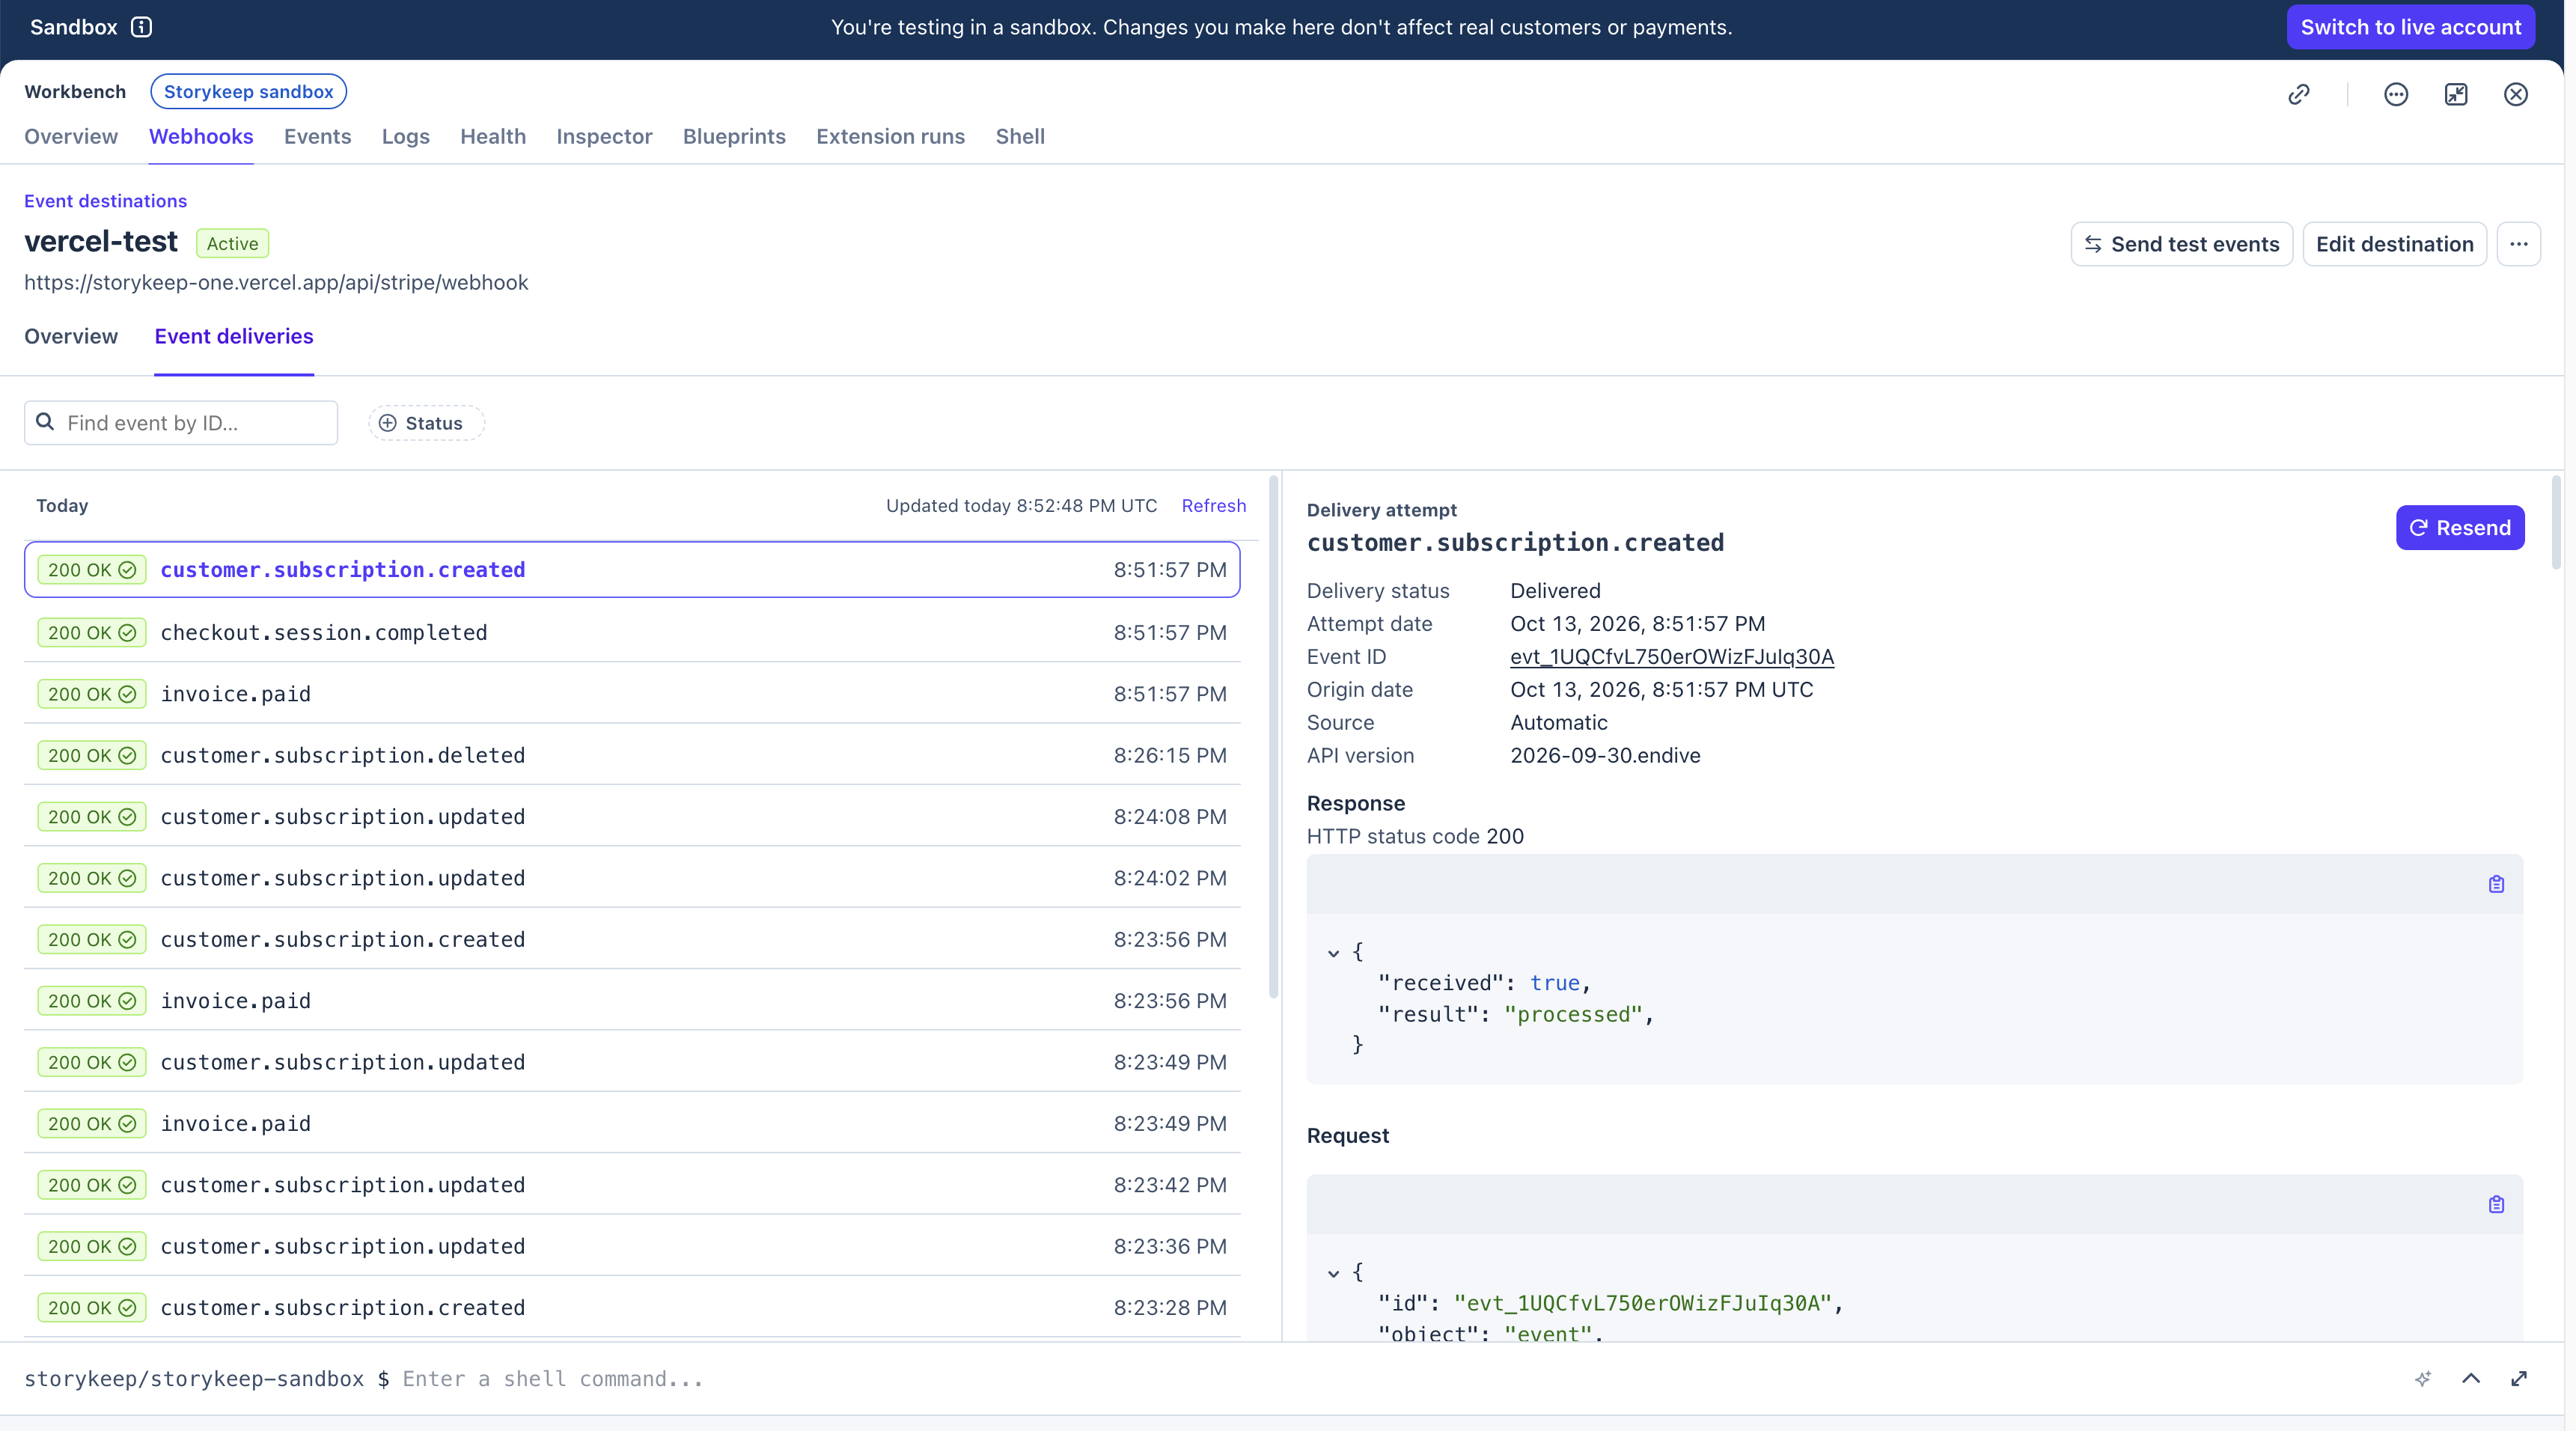Screen dimensions: 2576x1431
Task: Click the detail panel vertical scrollbar
Action: pos(2556,523)
